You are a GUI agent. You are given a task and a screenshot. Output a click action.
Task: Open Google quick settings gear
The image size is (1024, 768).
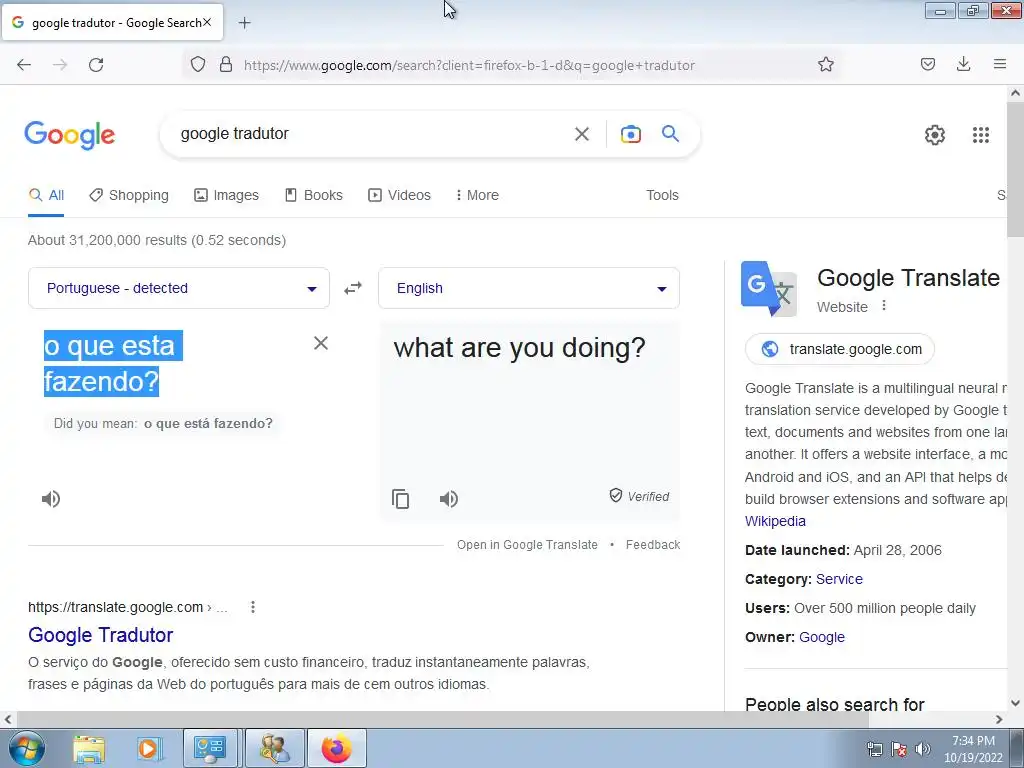(935, 135)
